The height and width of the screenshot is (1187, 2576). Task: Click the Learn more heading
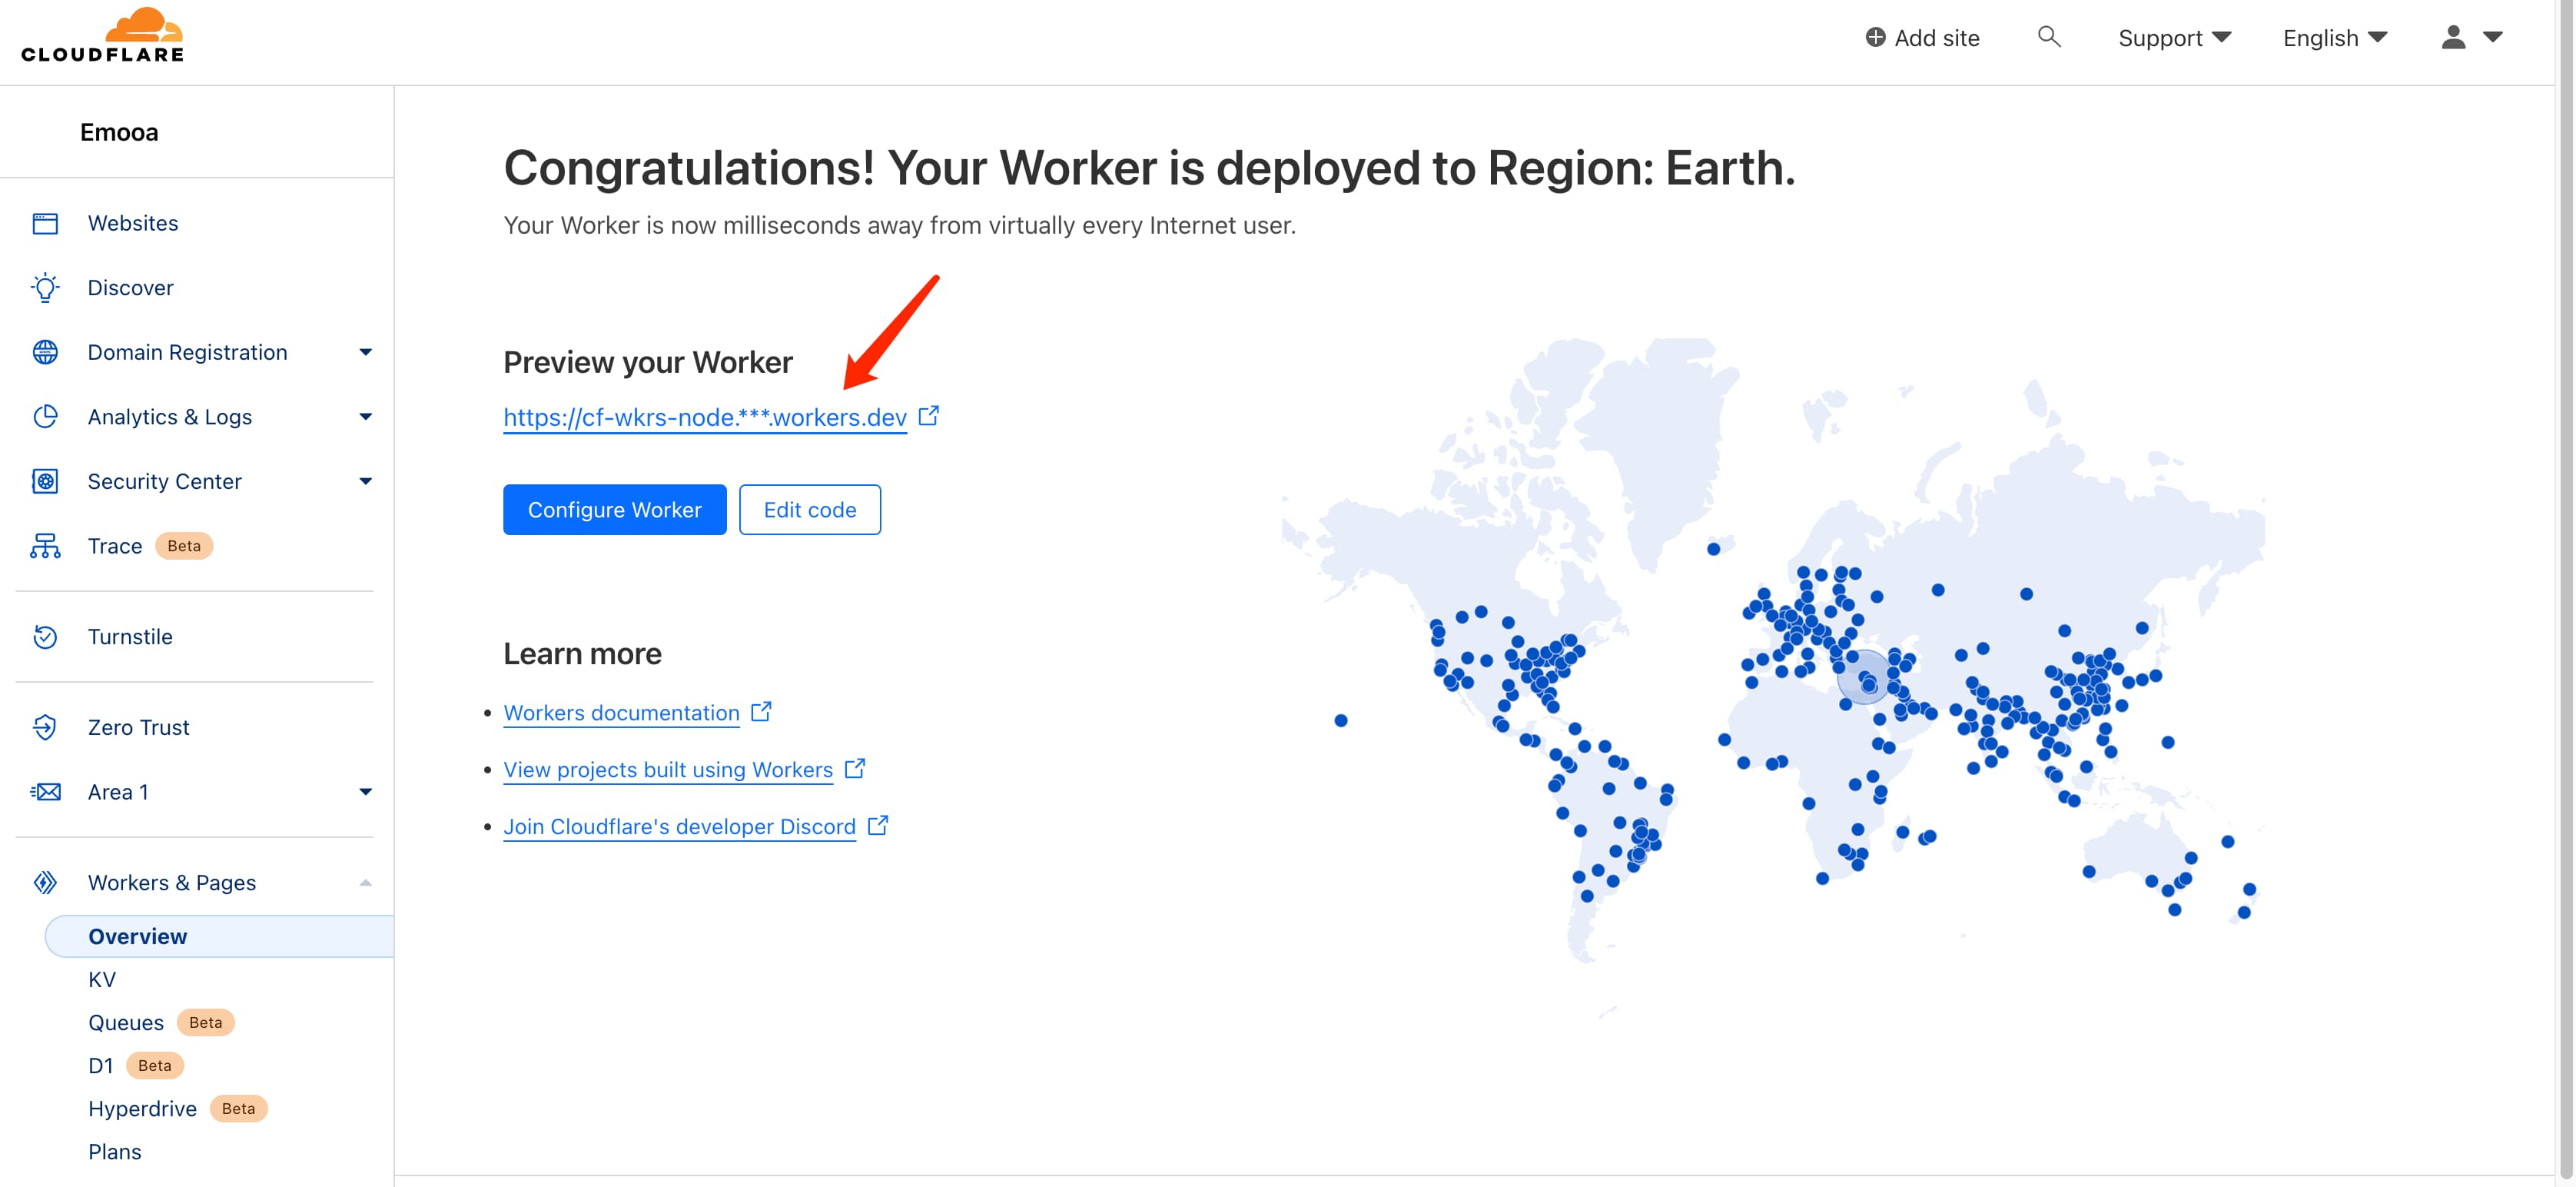(582, 654)
